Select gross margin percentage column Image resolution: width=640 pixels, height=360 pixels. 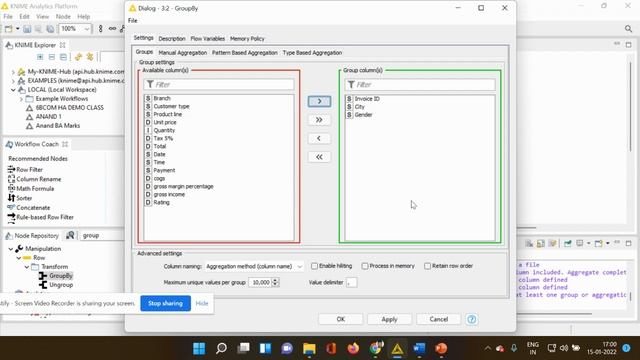tap(183, 186)
